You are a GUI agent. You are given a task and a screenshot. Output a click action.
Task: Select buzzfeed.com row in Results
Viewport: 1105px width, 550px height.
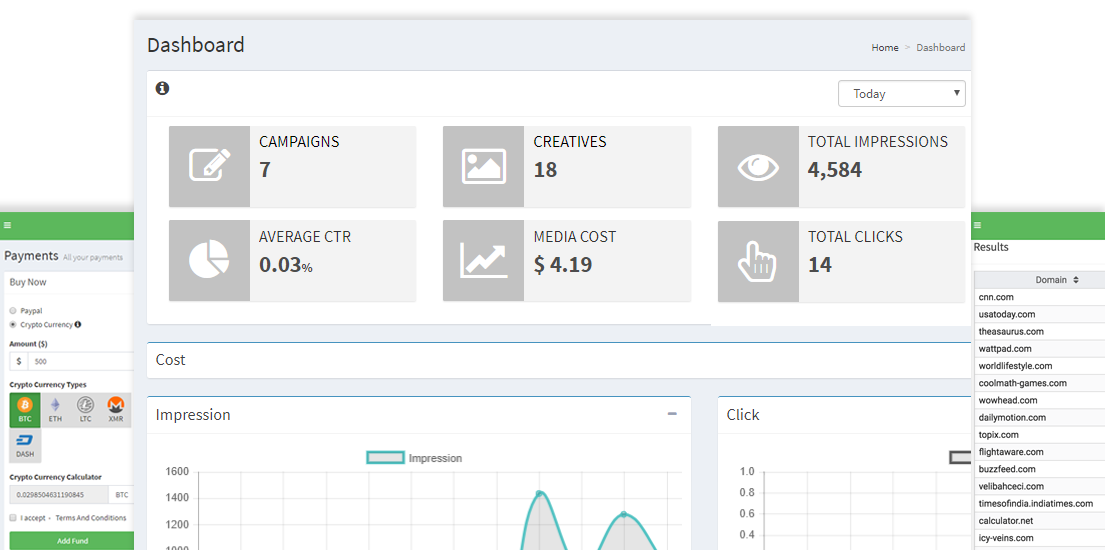click(x=1039, y=470)
